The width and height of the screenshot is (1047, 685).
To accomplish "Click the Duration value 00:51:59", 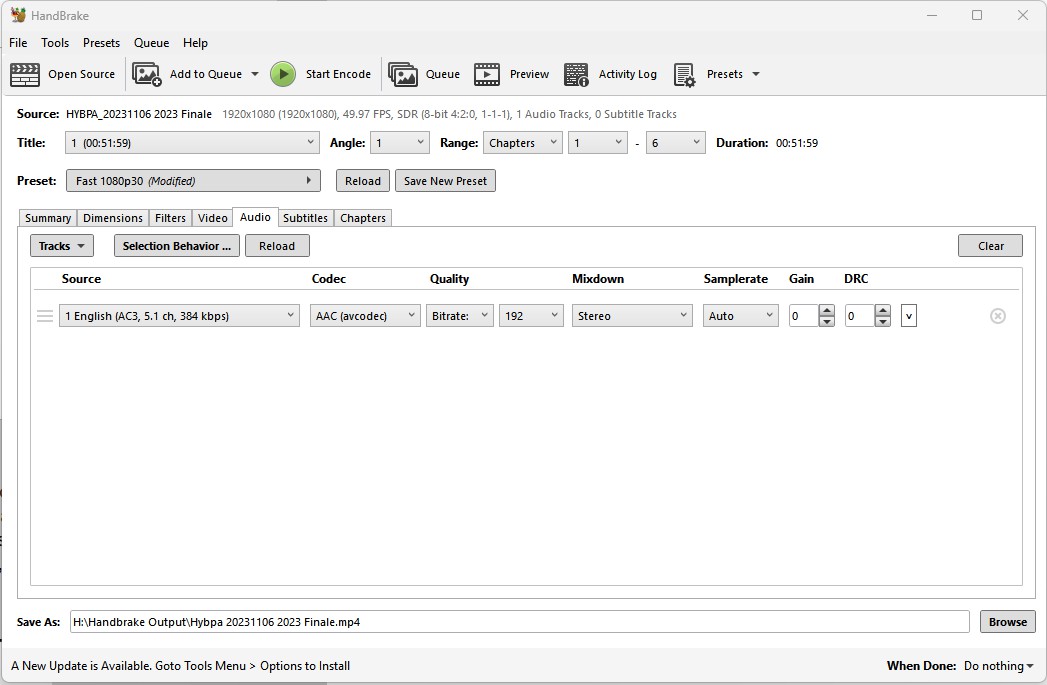I will tap(797, 143).
